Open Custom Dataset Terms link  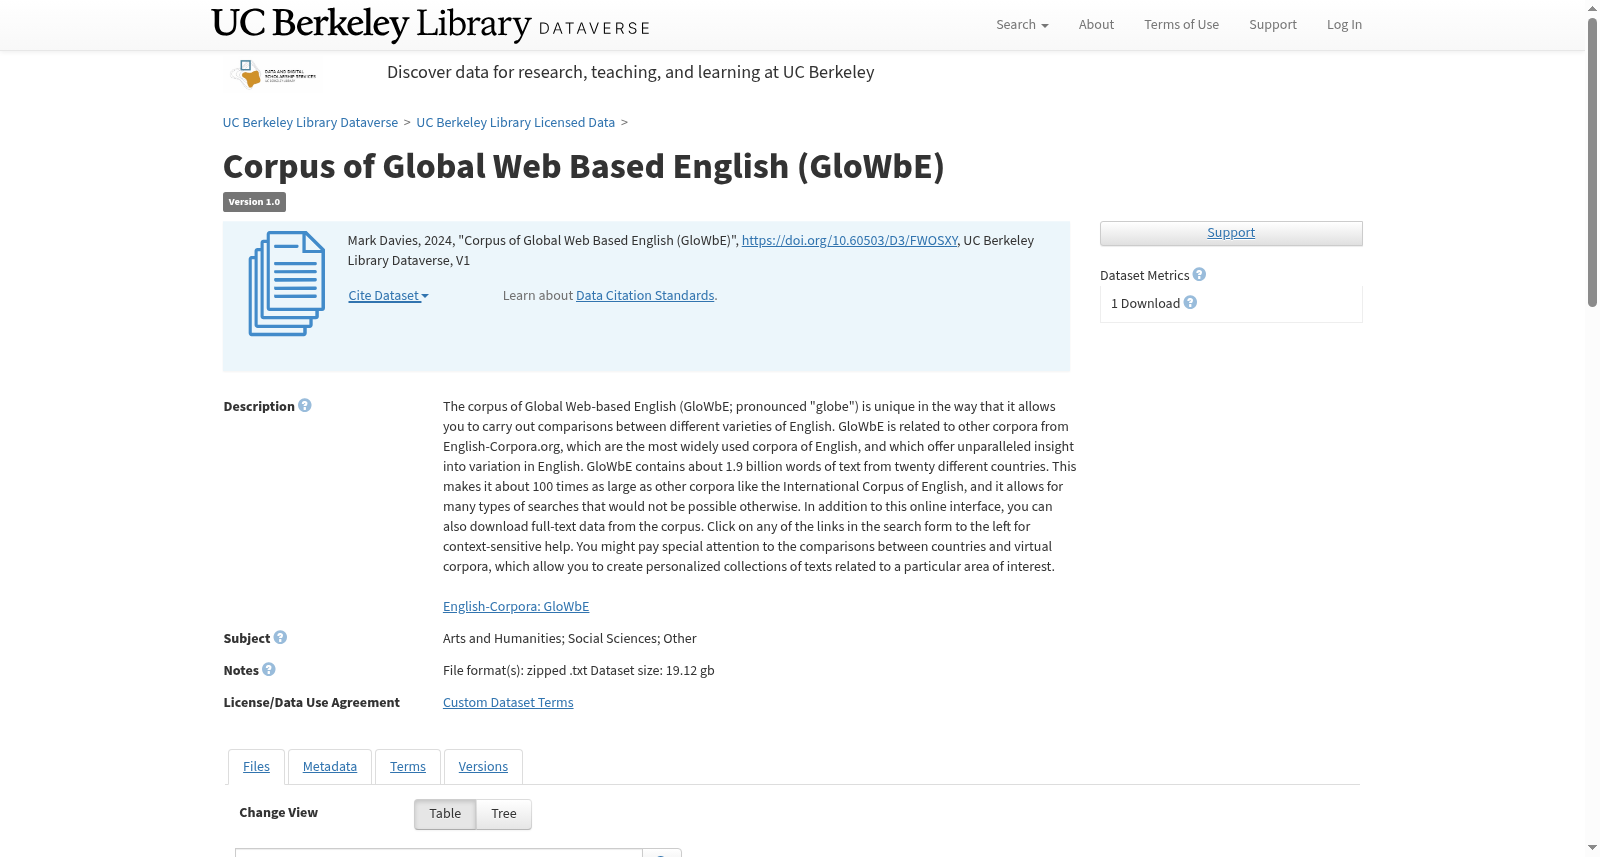click(508, 703)
